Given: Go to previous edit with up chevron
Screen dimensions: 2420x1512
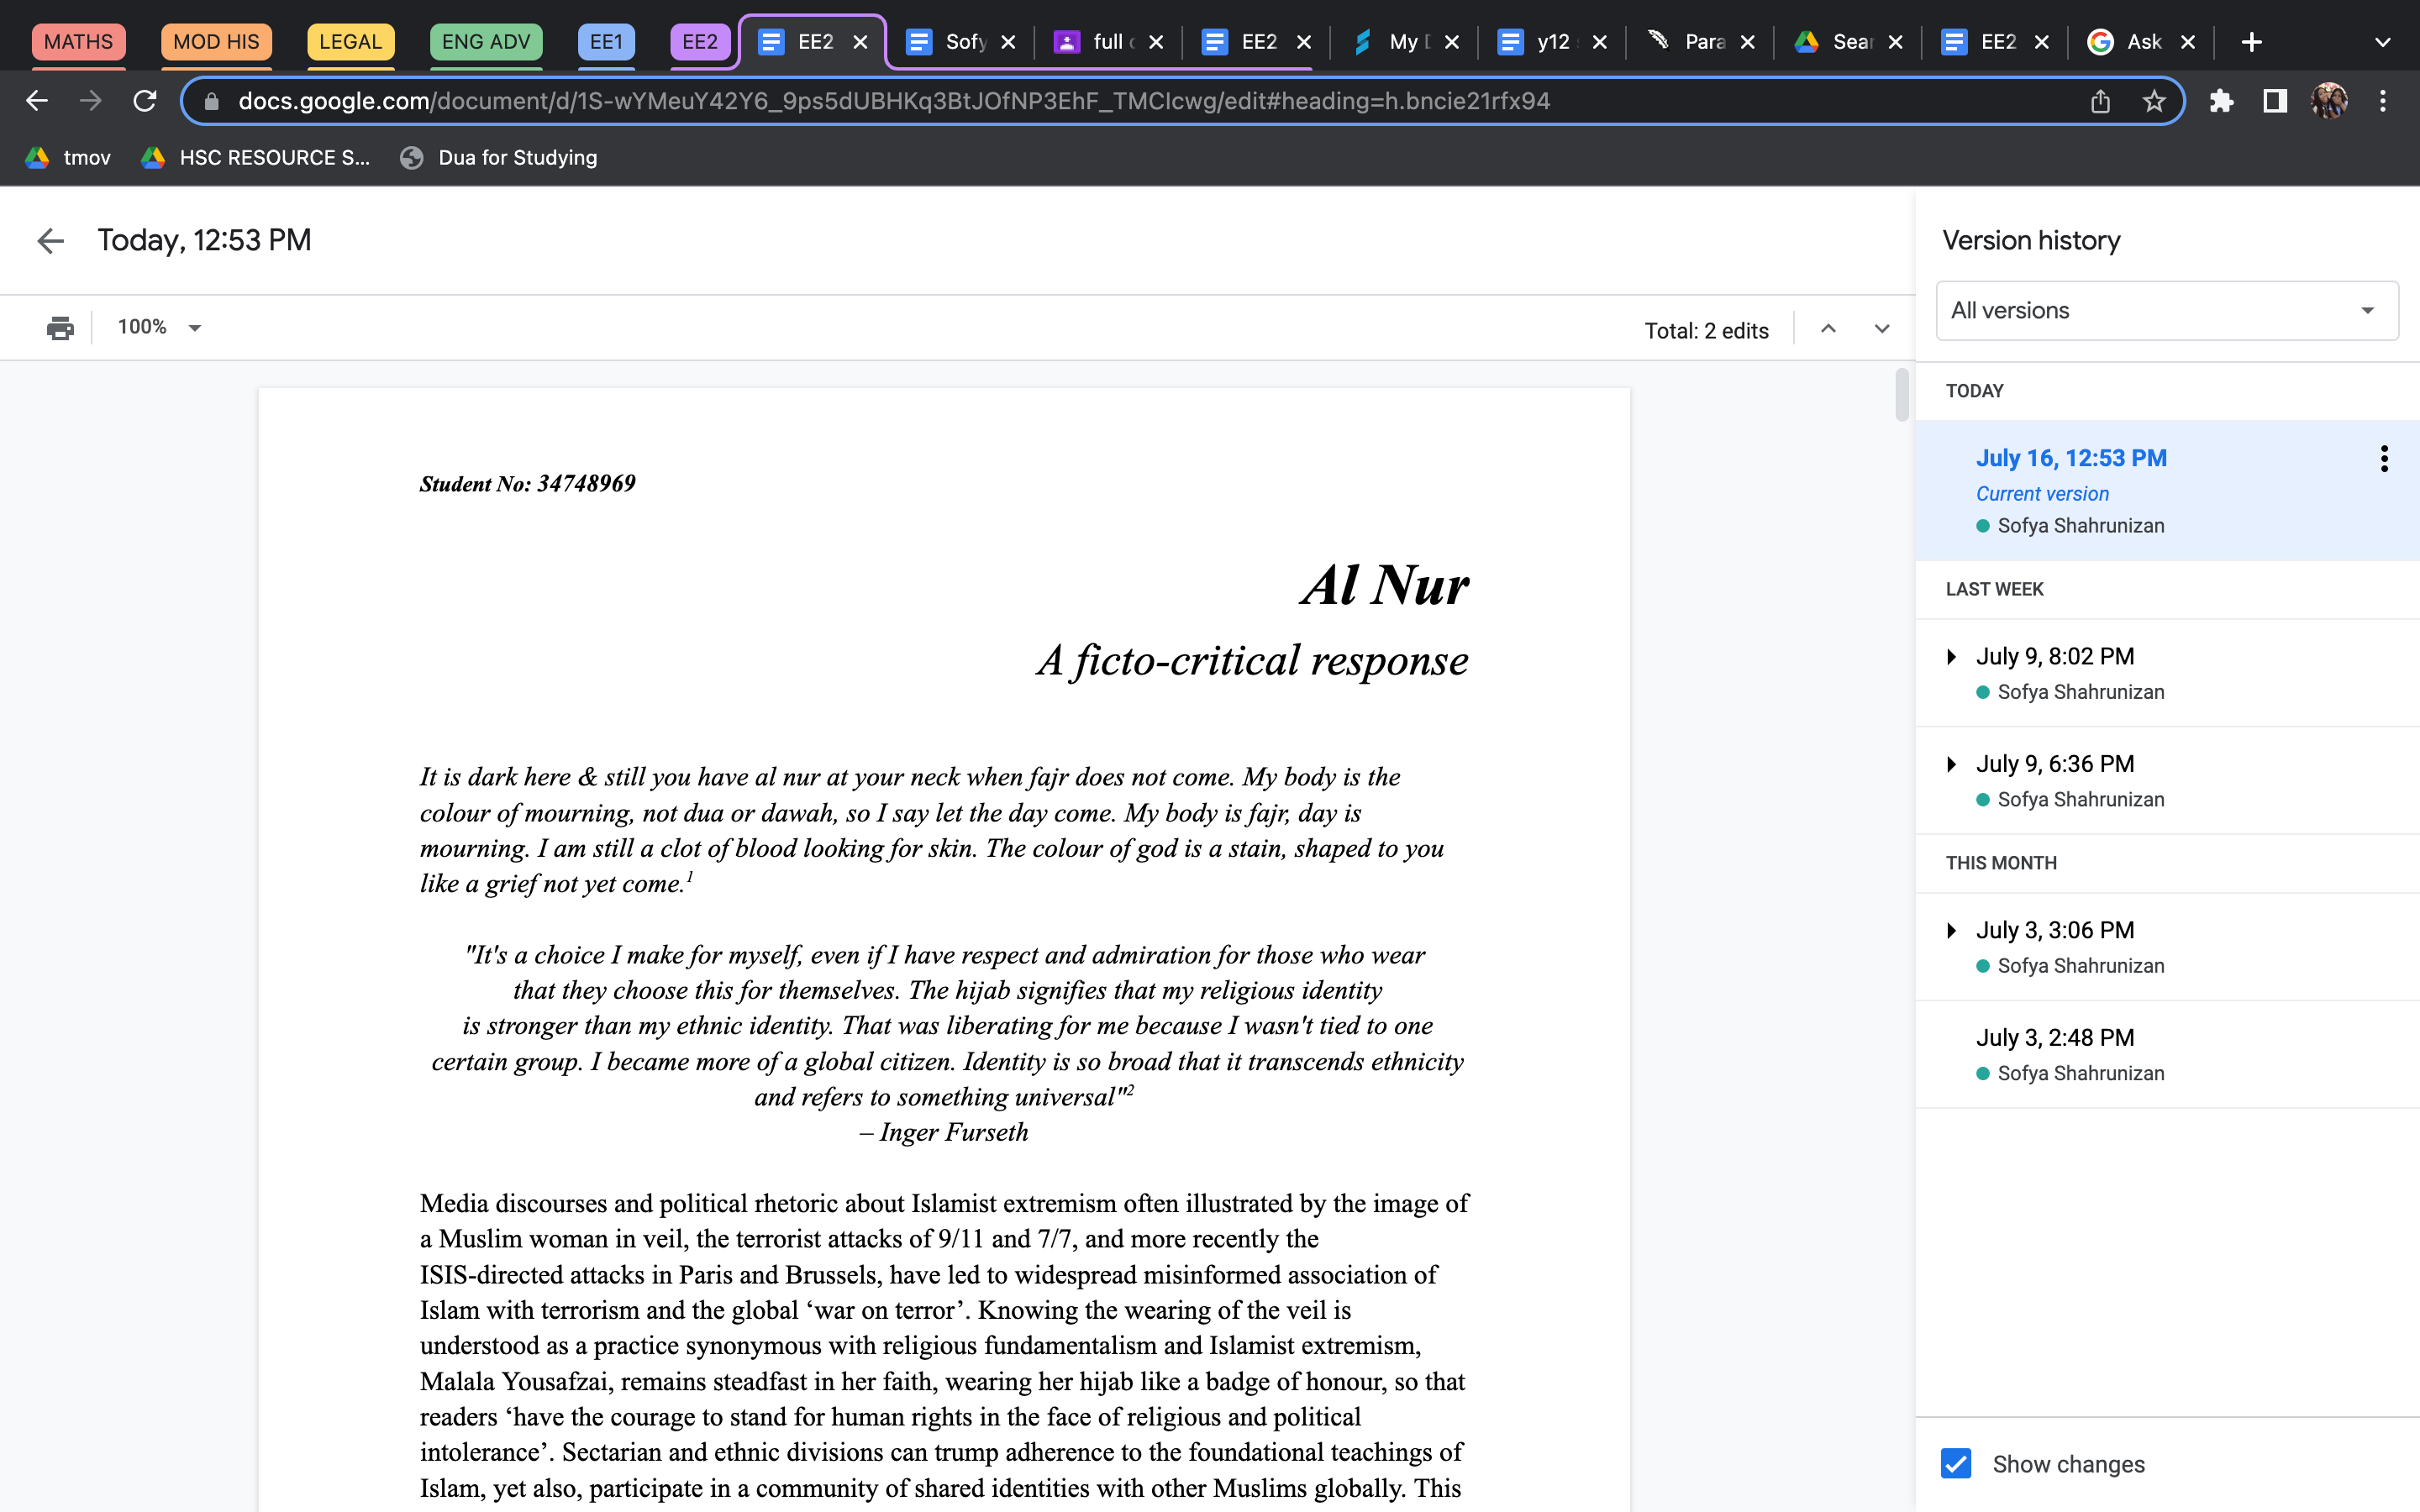Looking at the screenshot, I should click(1828, 329).
